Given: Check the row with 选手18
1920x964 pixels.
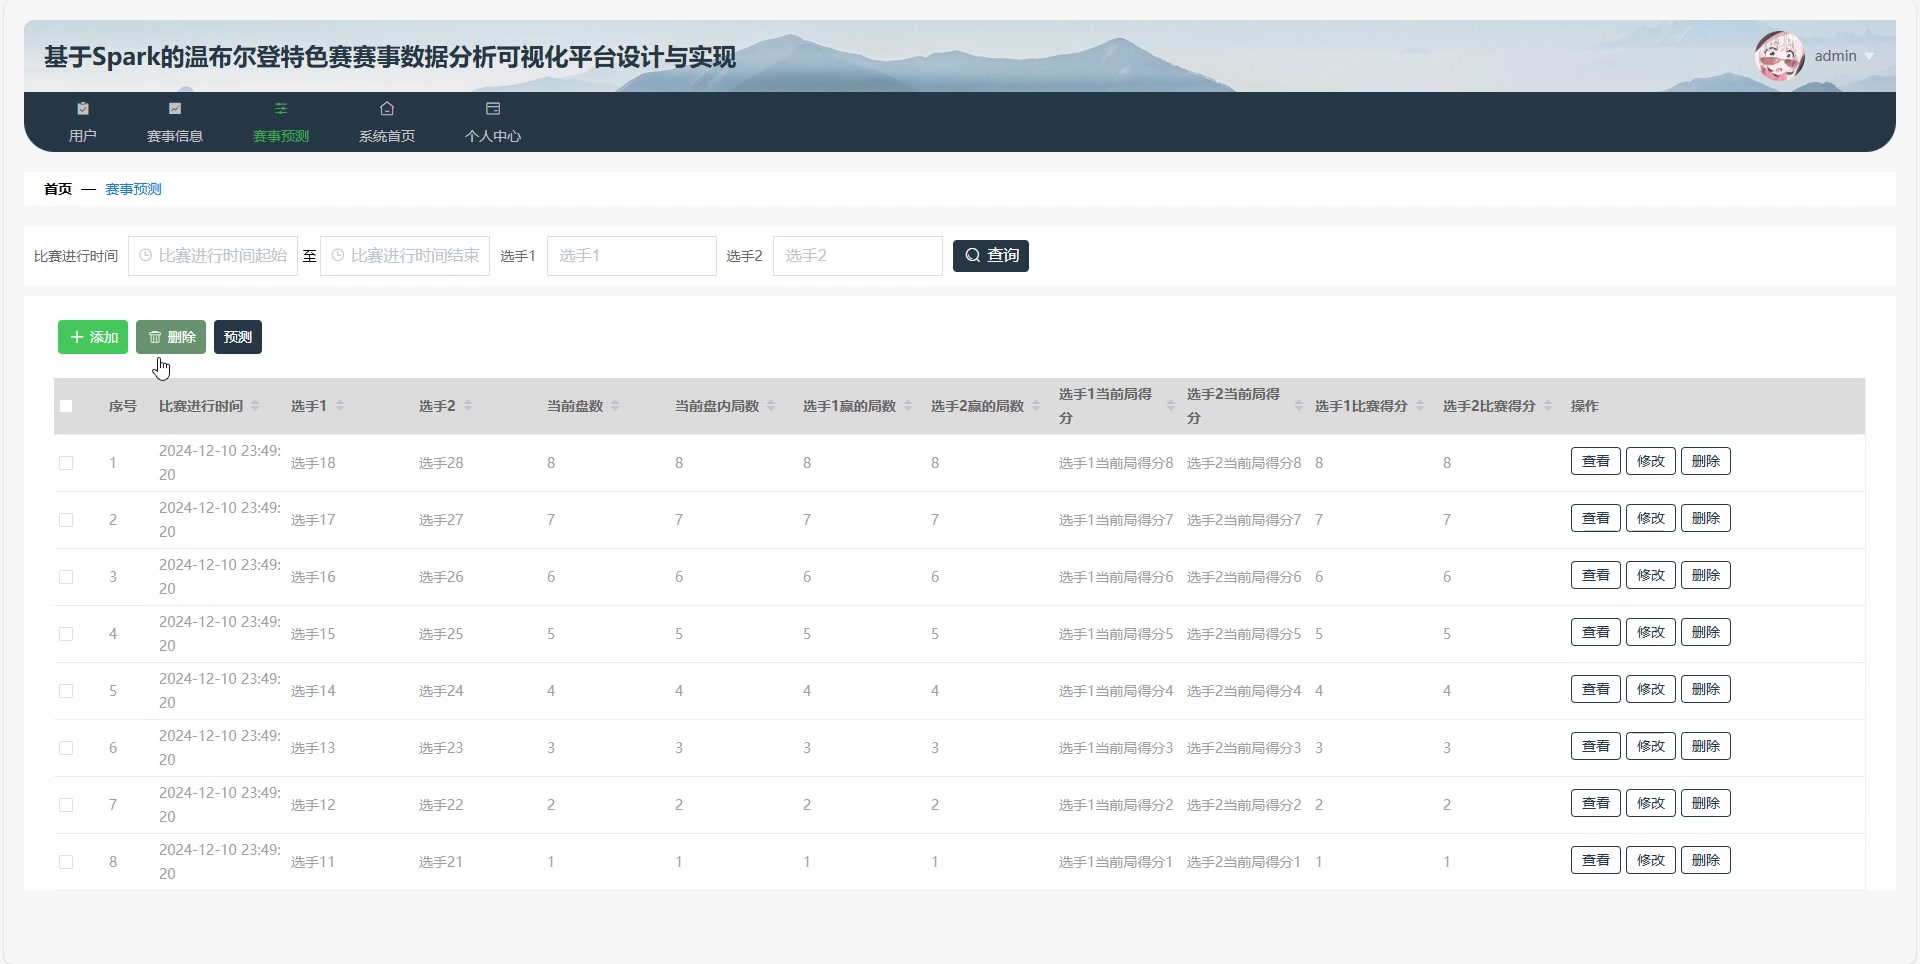Looking at the screenshot, I should (x=66, y=463).
